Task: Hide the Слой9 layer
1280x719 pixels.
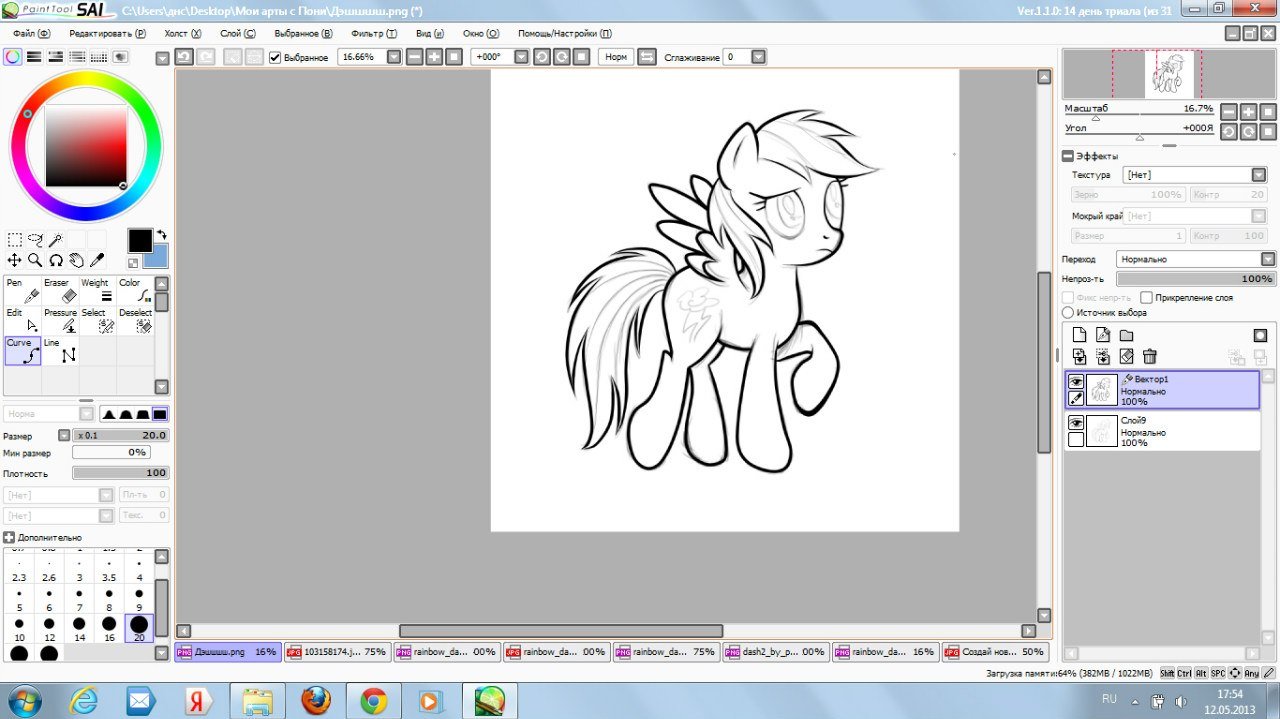Action: pos(1076,423)
